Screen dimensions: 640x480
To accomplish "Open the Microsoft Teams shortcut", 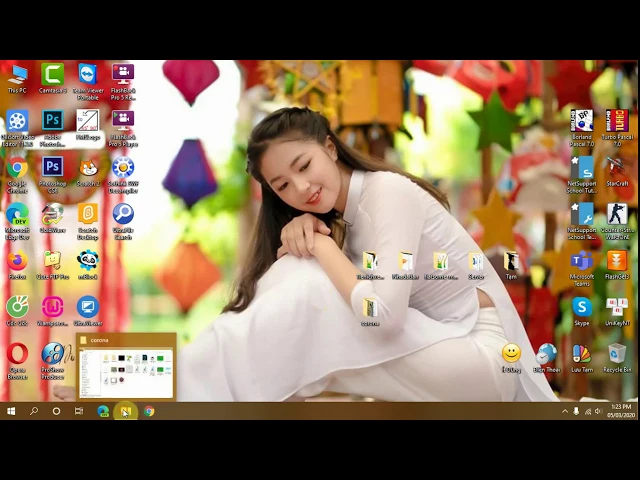I will tap(582, 262).
